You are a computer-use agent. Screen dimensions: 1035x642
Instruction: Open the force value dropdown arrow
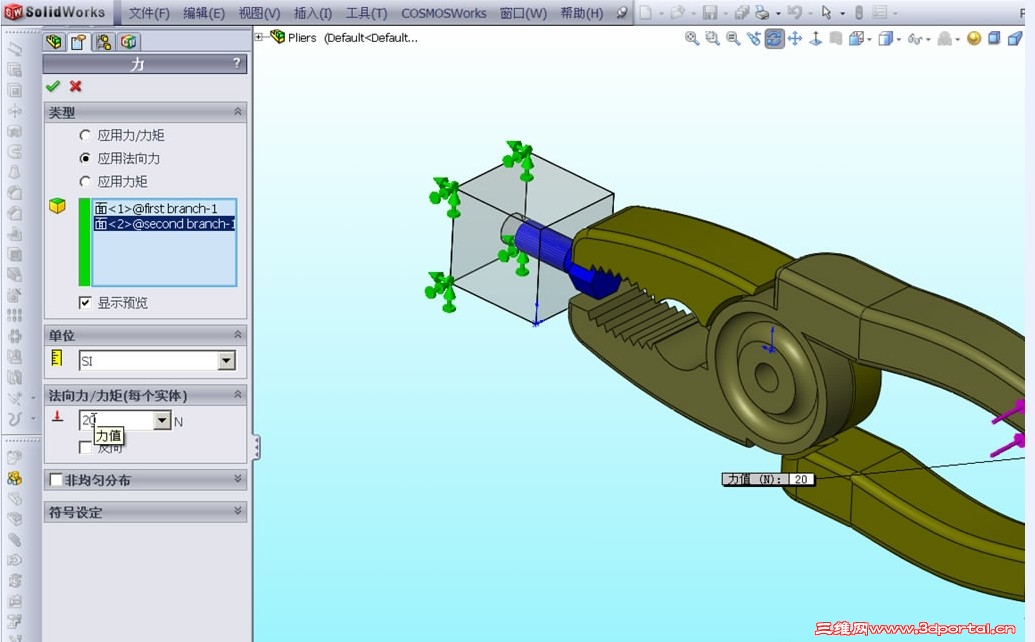coord(162,420)
